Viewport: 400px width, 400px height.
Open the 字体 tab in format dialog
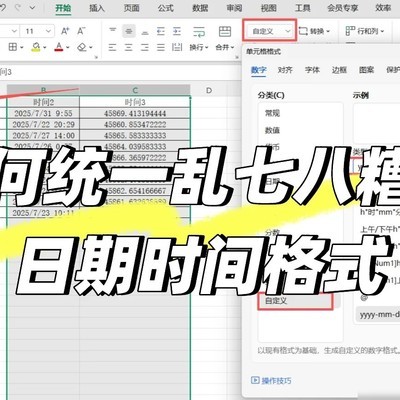click(x=312, y=70)
